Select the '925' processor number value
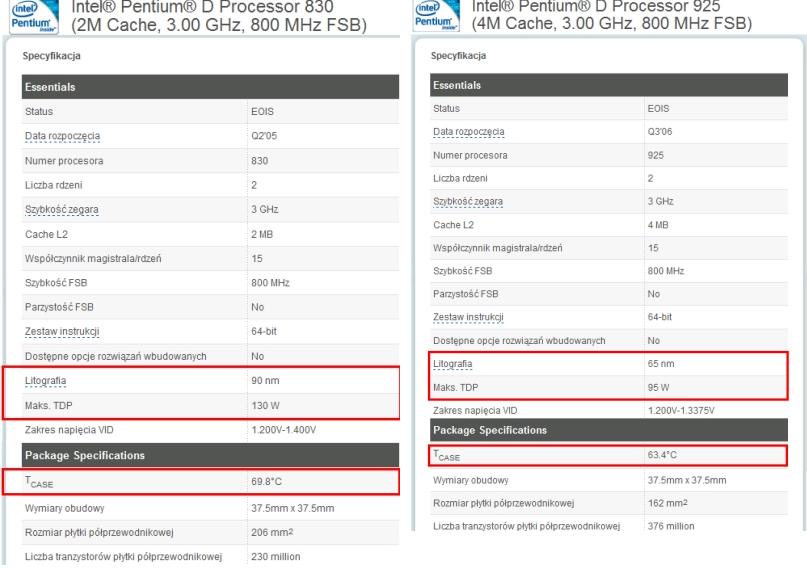The image size is (807, 568). click(655, 155)
